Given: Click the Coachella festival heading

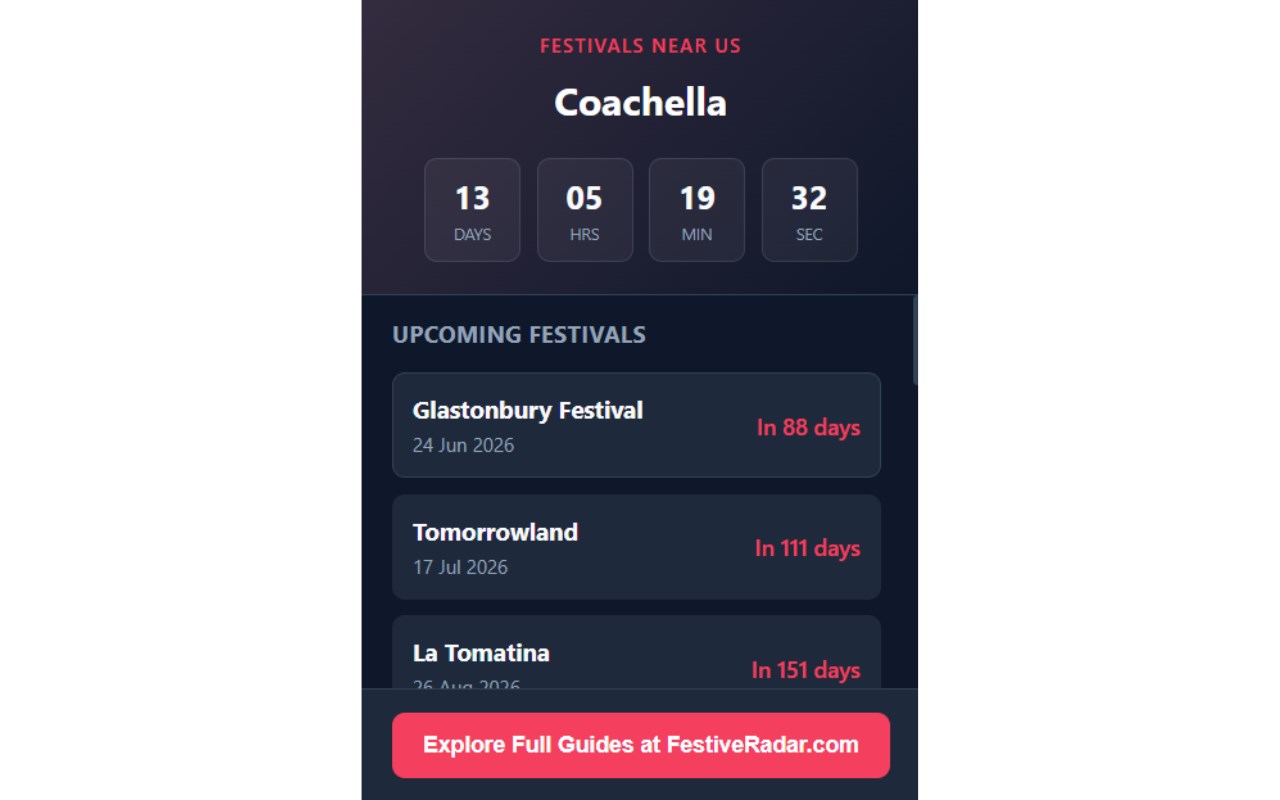Looking at the screenshot, I should coord(640,102).
